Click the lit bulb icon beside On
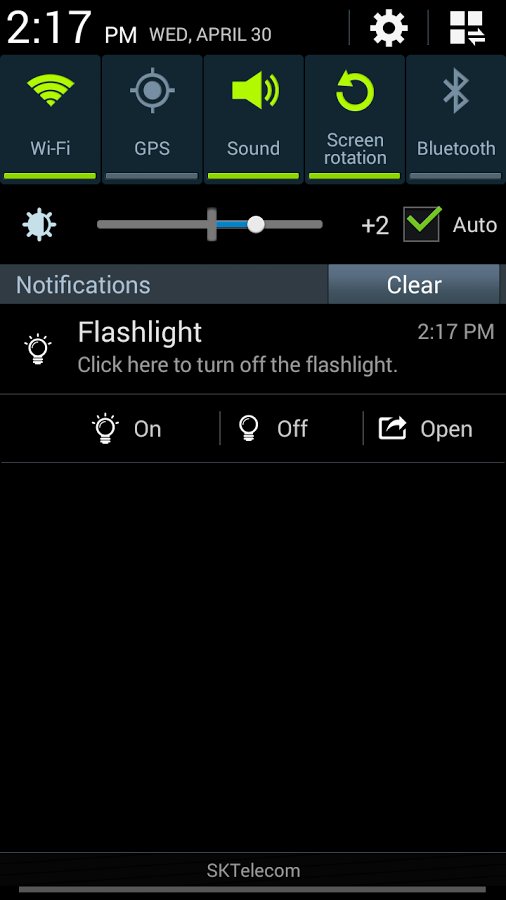Screen dimensions: 506x900 click(106, 429)
